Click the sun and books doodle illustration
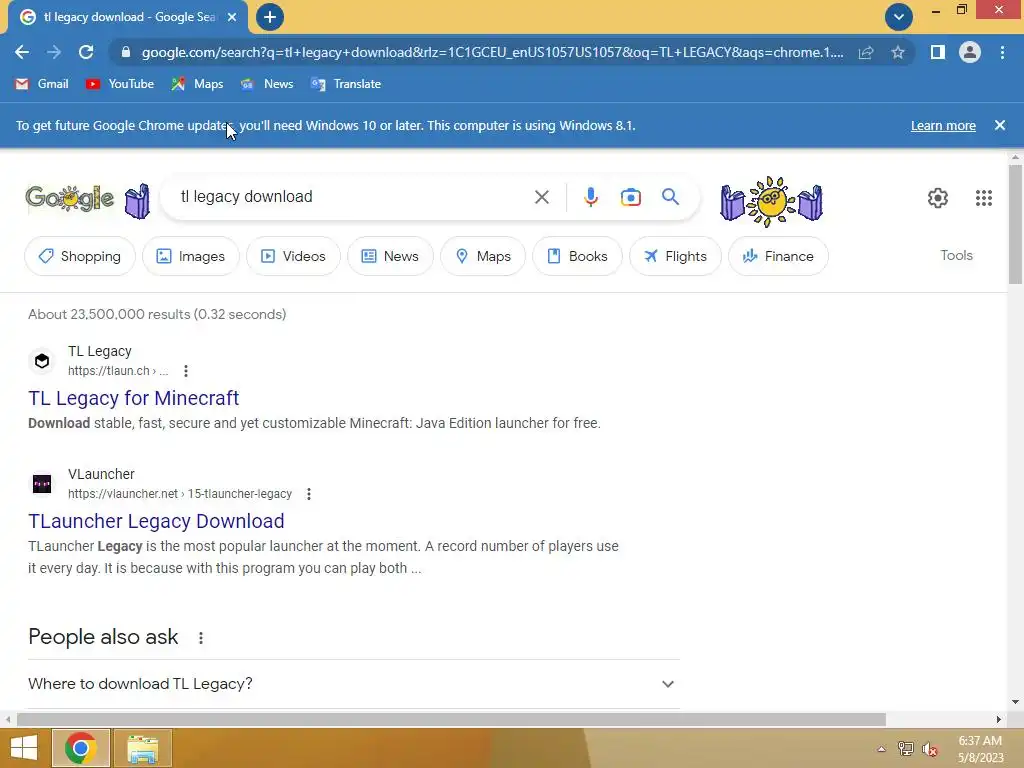This screenshot has height=768, width=1024. tap(771, 201)
